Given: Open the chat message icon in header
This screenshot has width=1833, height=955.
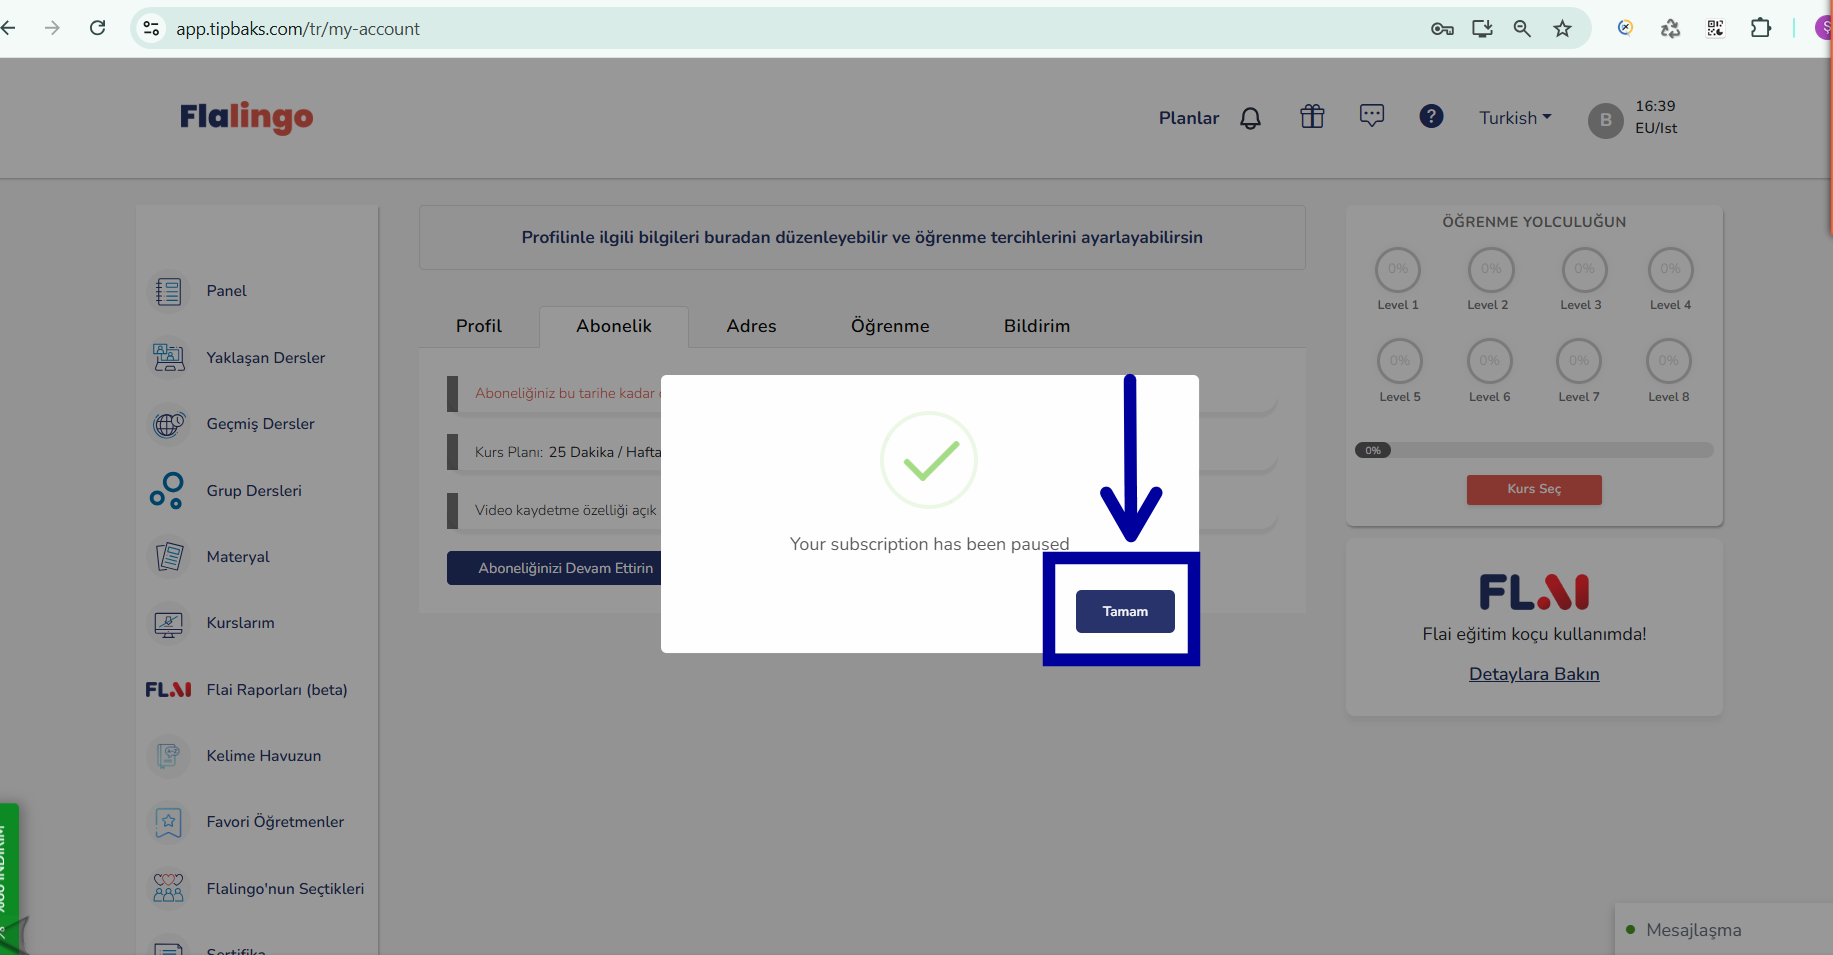Looking at the screenshot, I should [1372, 116].
